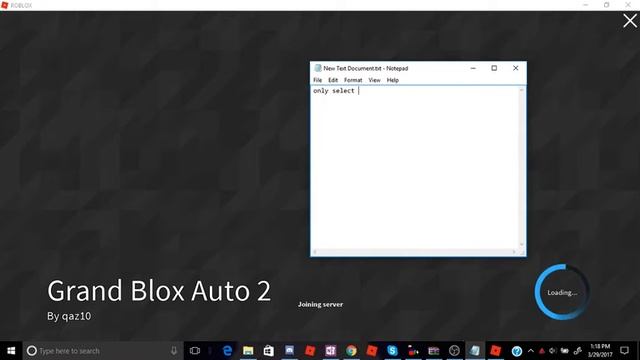
Task: Minimize the Notepad window
Action: pyautogui.click(x=473, y=68)
